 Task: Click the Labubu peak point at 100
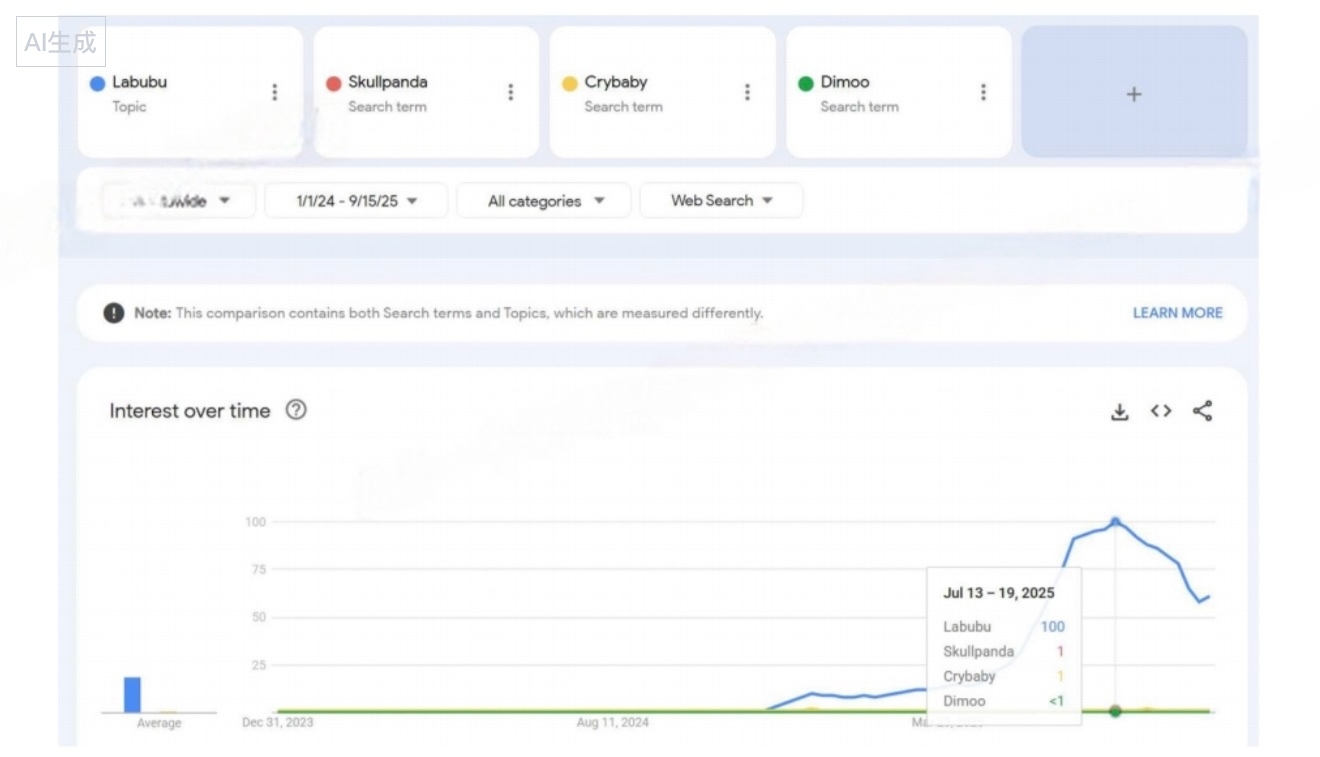click(x=1115, y=522)
